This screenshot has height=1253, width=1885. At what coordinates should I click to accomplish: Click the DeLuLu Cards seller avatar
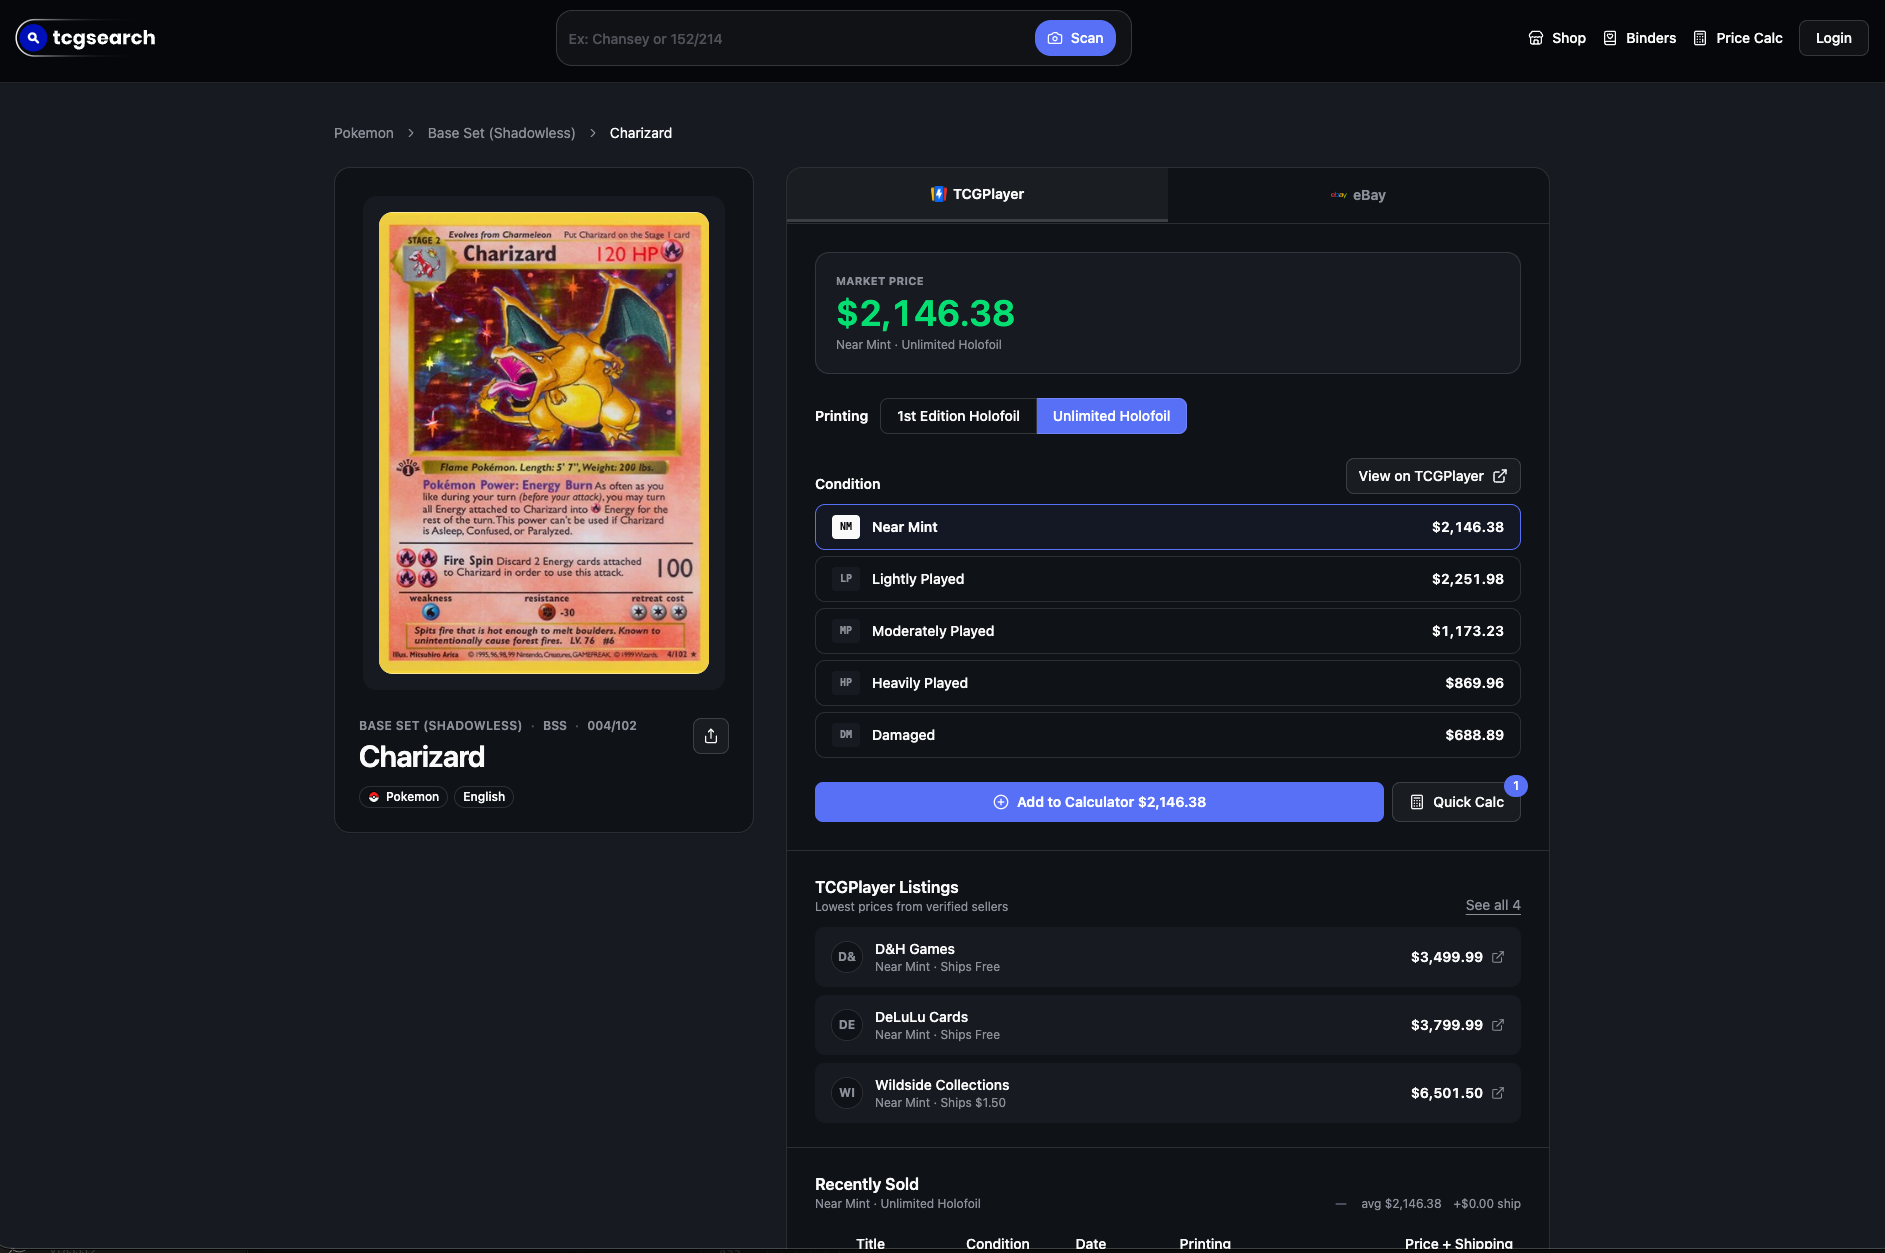[x=847, y=1025]
